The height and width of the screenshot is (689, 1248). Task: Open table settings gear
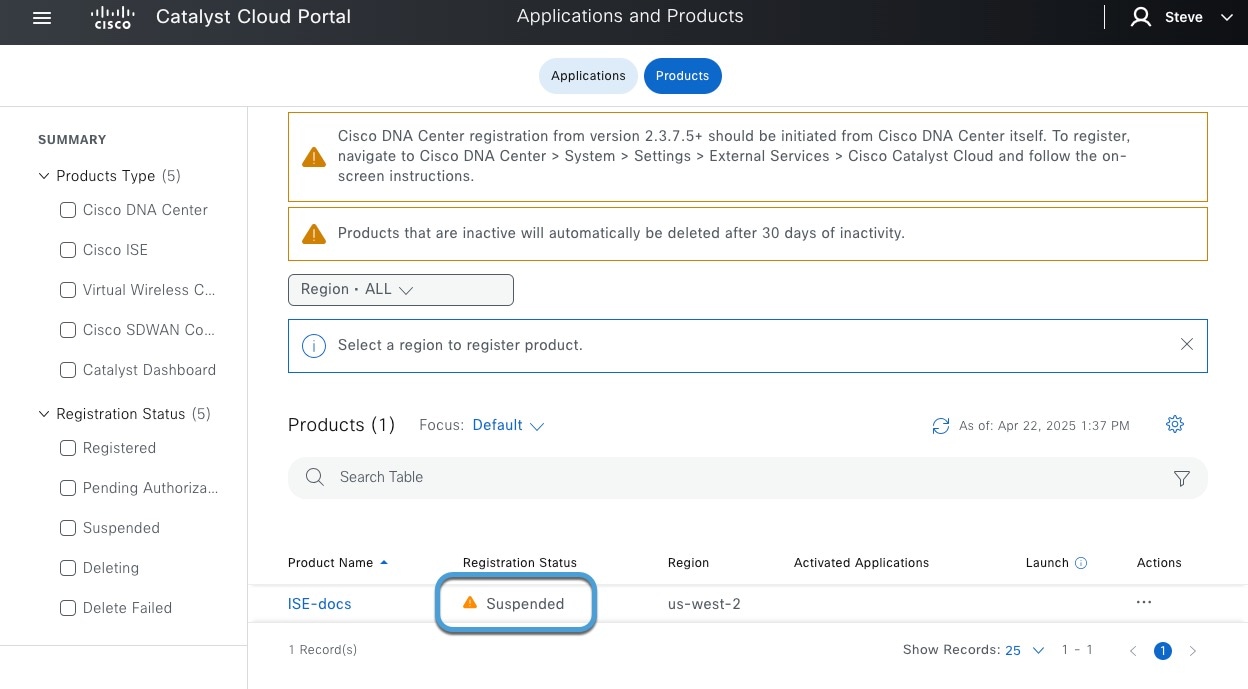click(x=1175, y=425)
